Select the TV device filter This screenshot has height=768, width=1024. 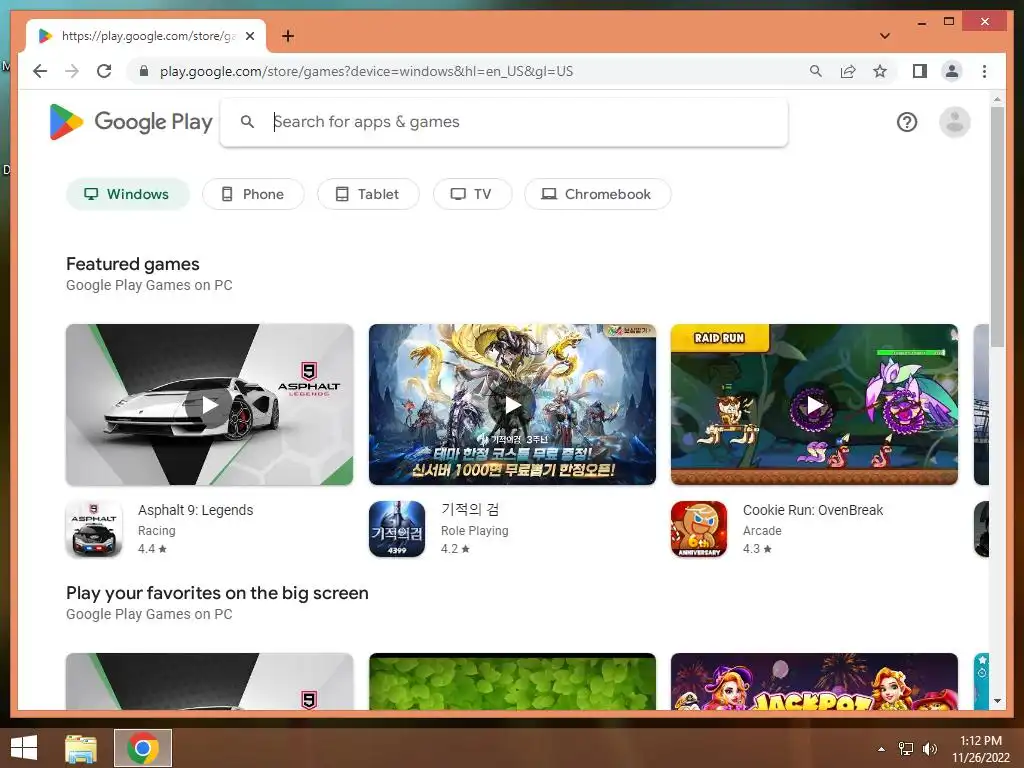click(x=473, y=194)
